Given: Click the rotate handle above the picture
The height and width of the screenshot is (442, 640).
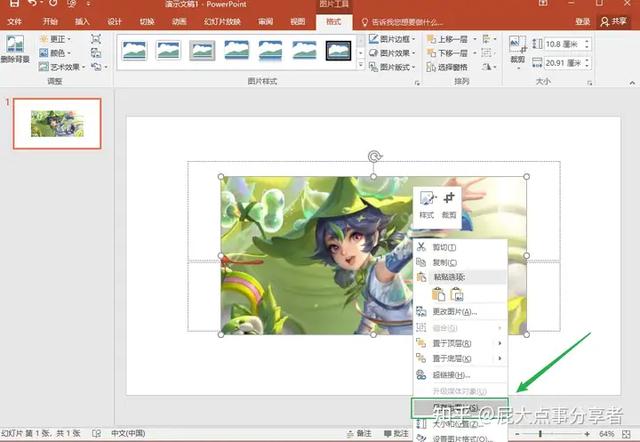Looking at the screenshot, I should click(374, 156).
